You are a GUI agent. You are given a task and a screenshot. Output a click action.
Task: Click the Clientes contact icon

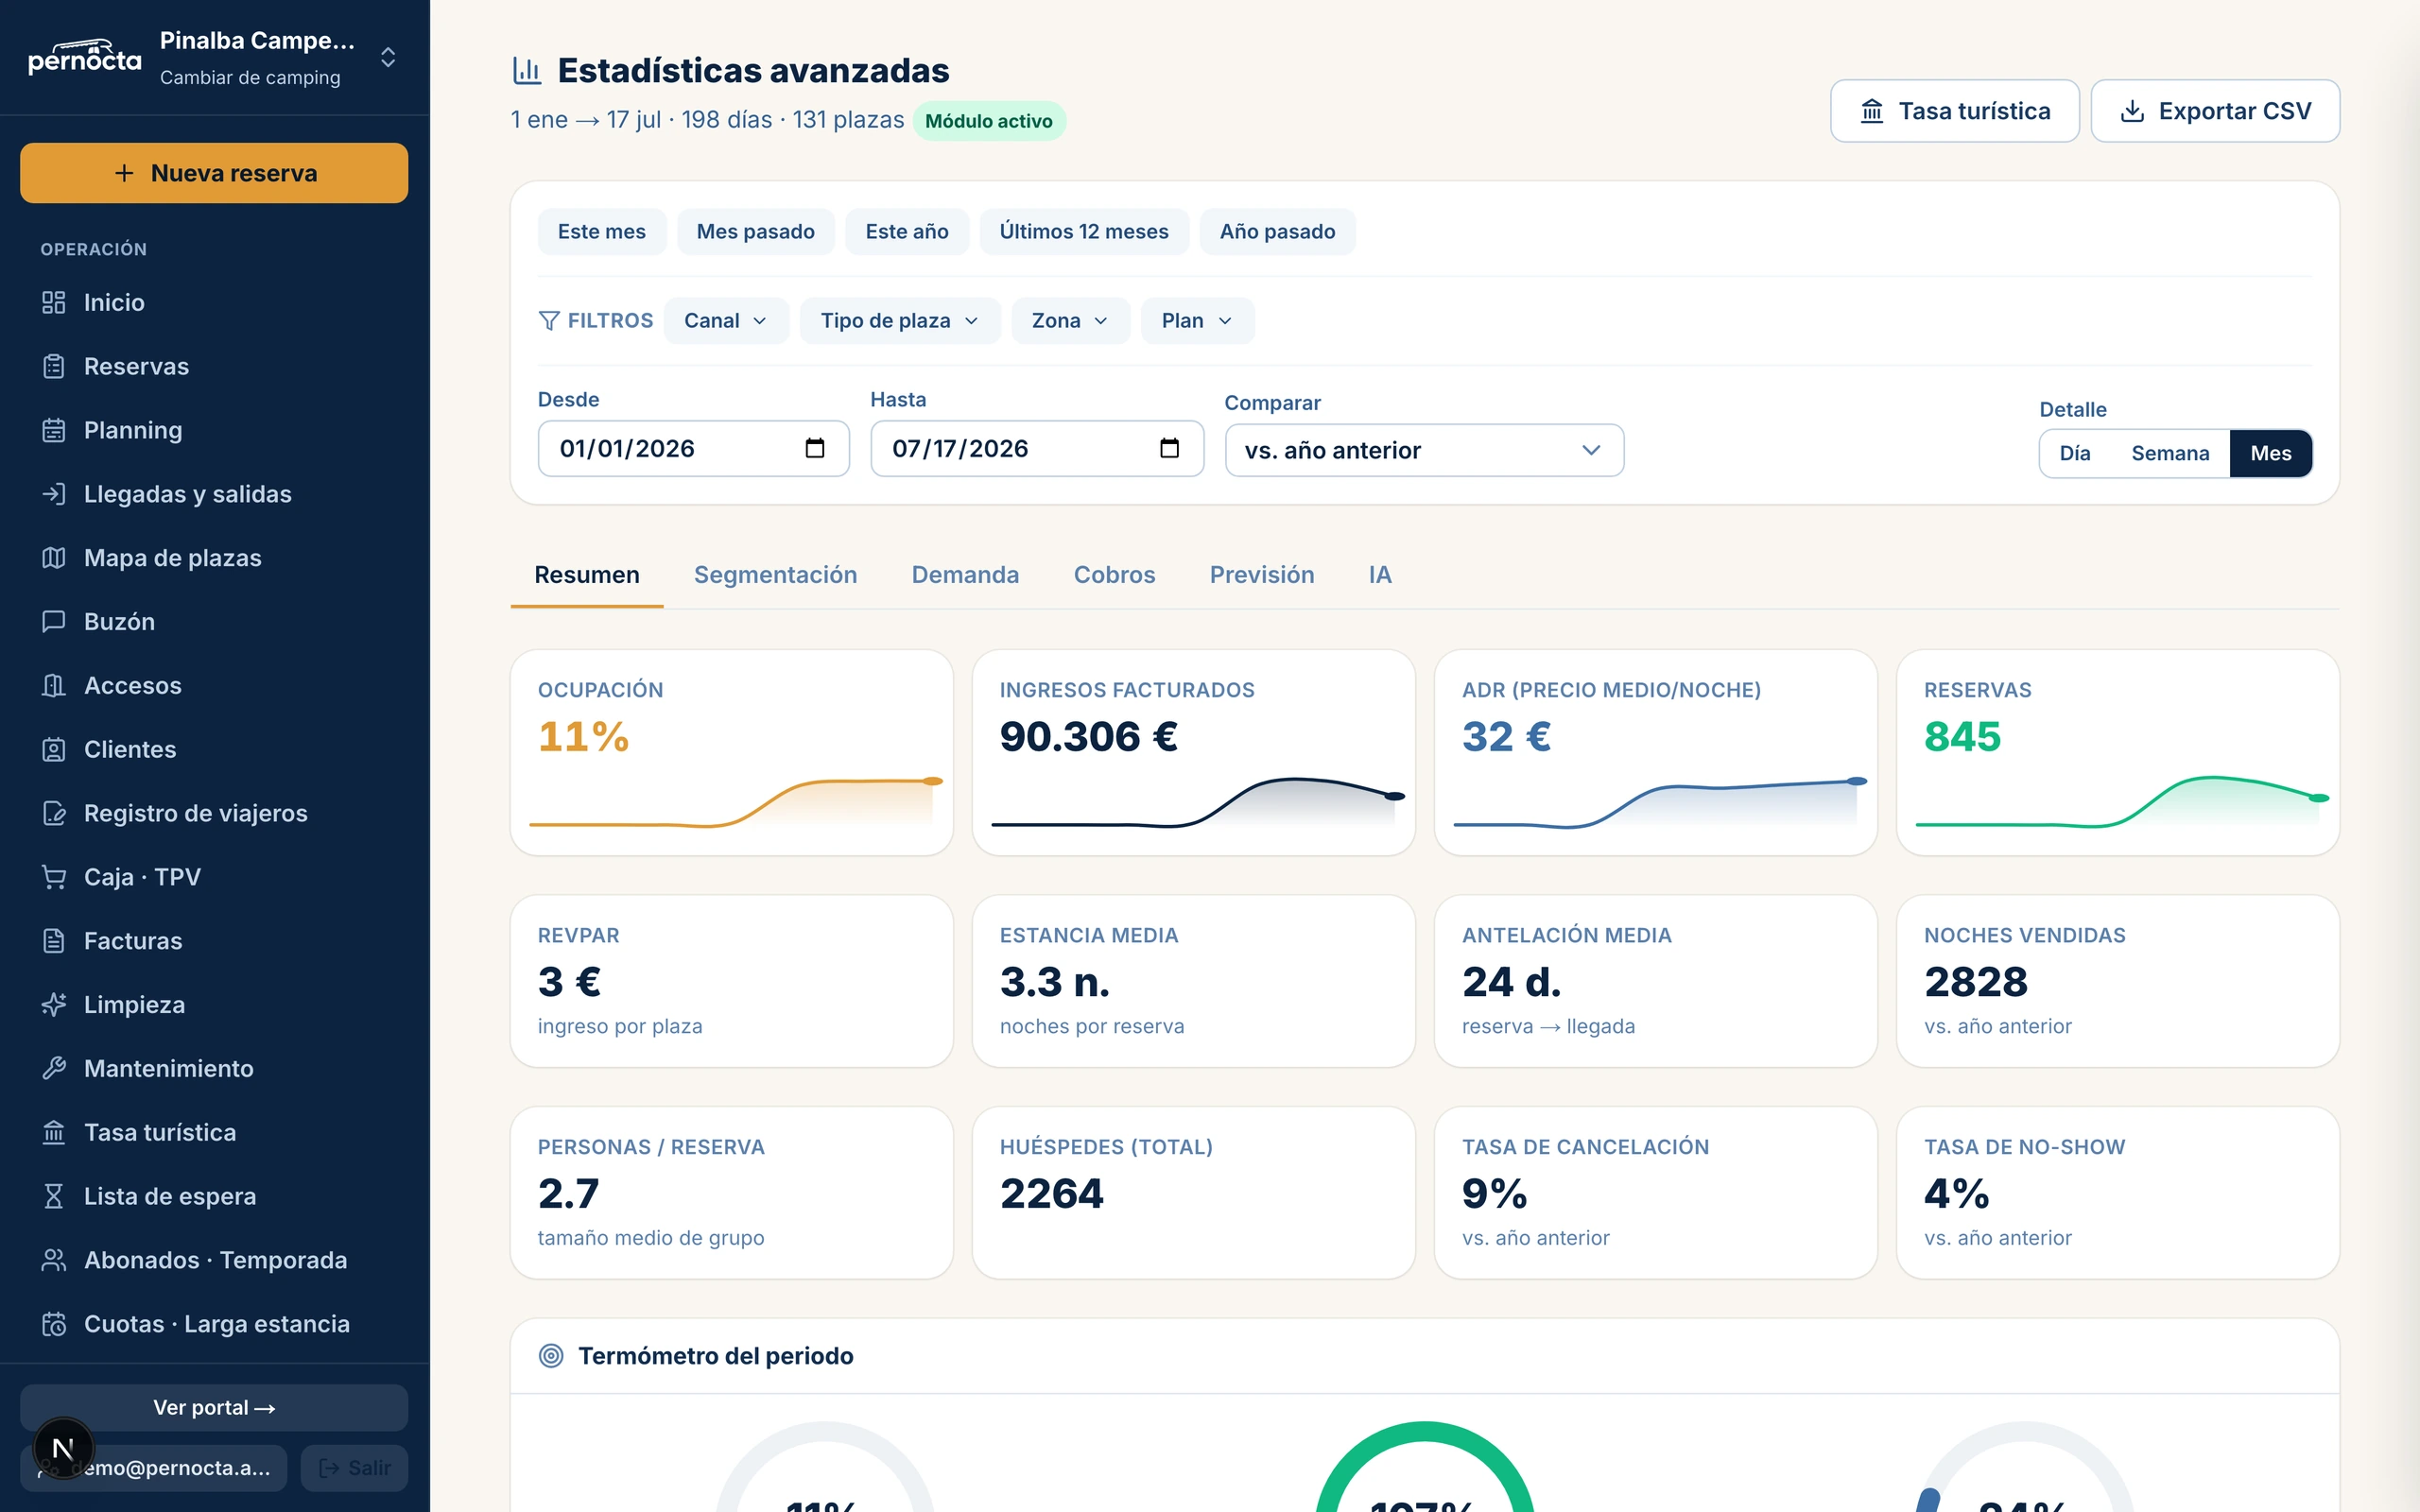point(54,750)
